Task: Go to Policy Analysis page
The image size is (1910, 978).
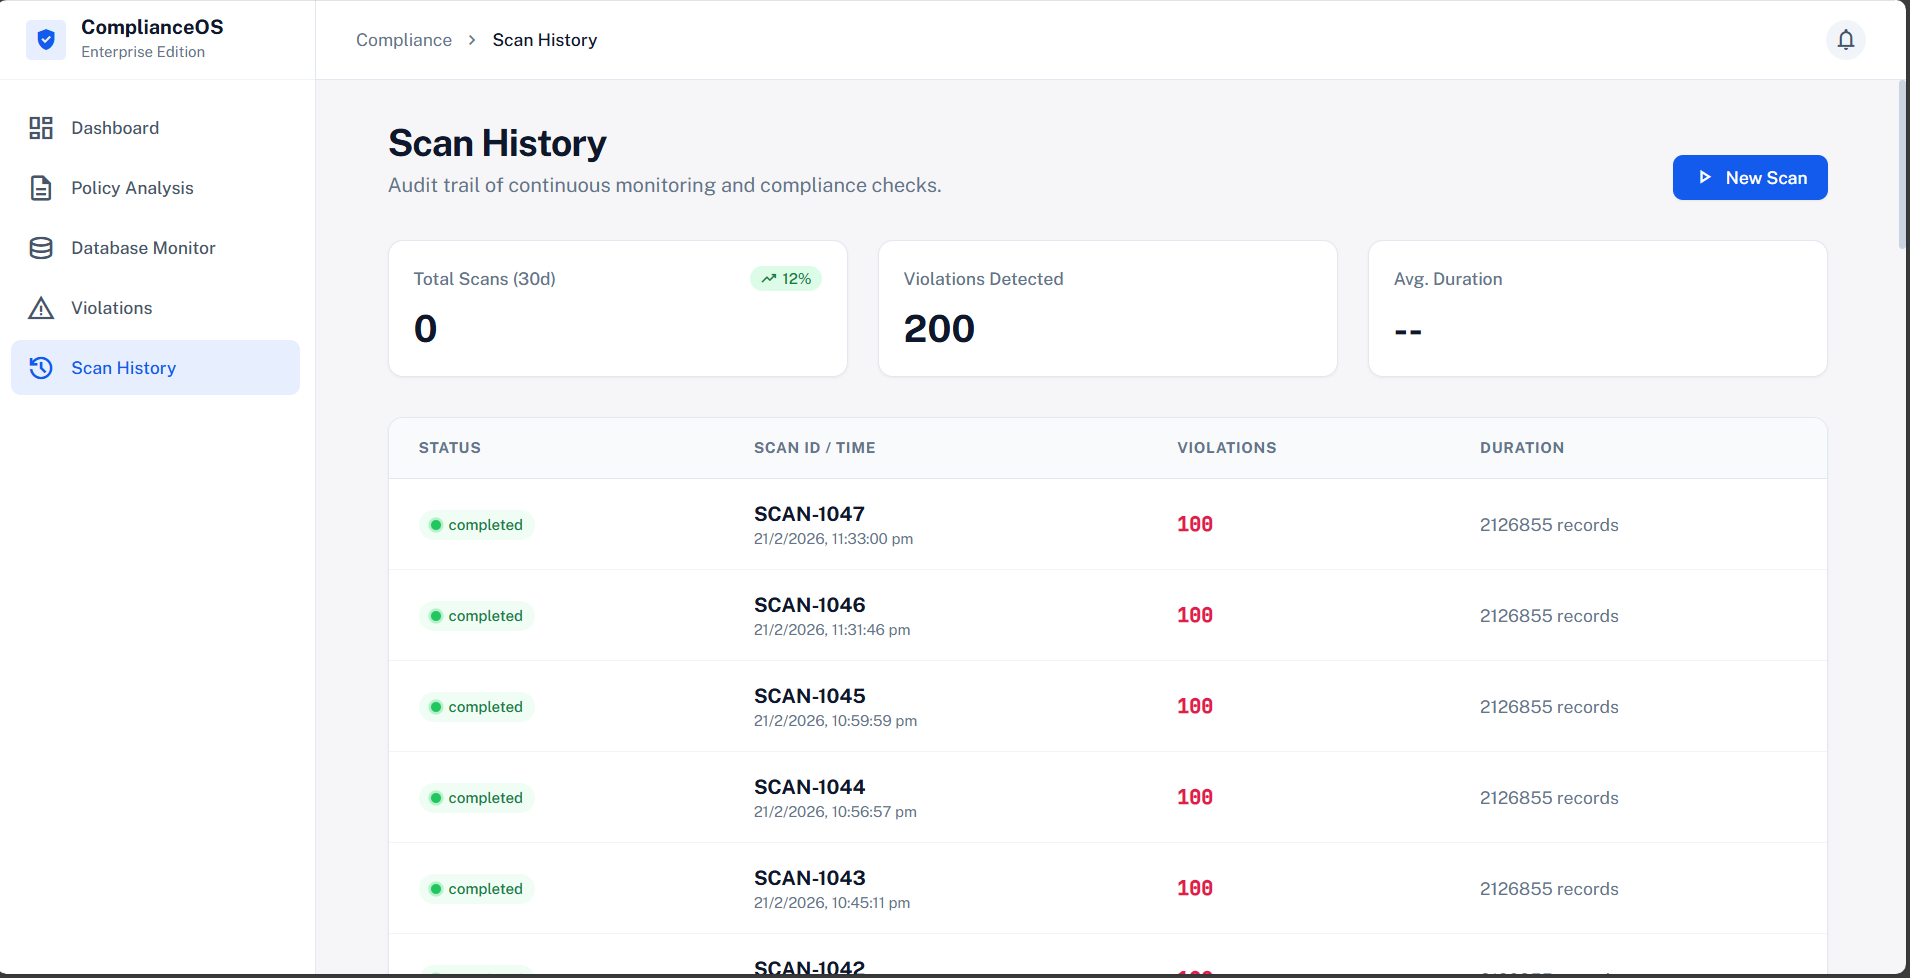Action: (132, 188)
